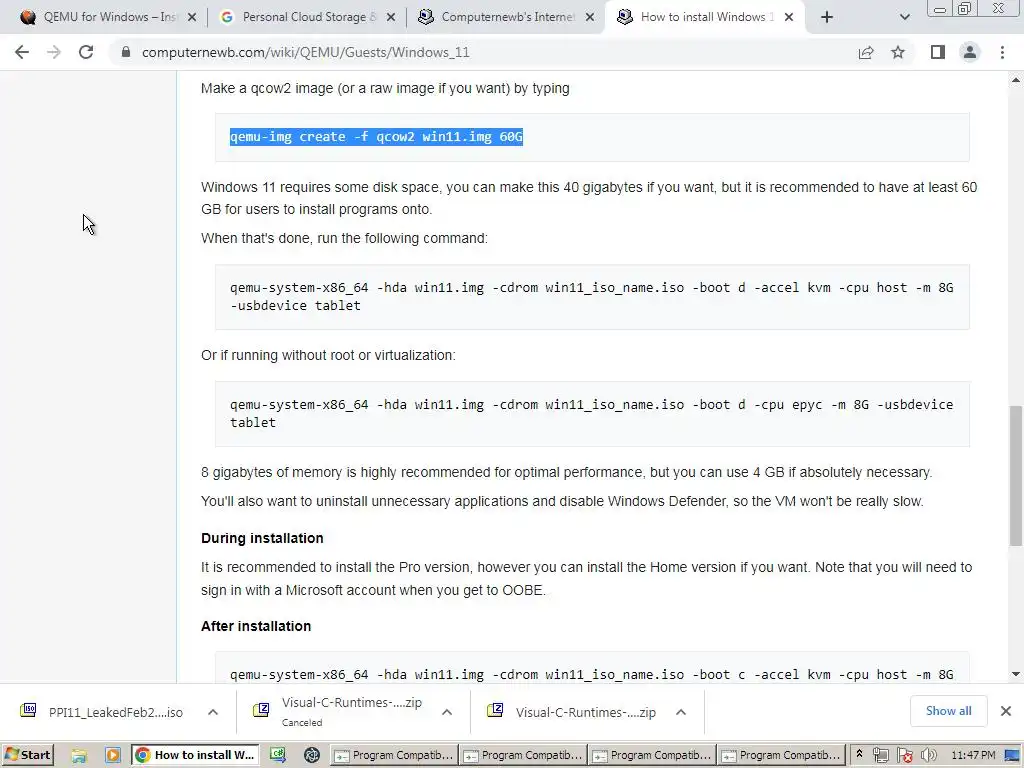The height and width of the screenshot is (768, 1024).
Task: Click the favicon on the How to install Windows tab
Action: tap(625, 17)
